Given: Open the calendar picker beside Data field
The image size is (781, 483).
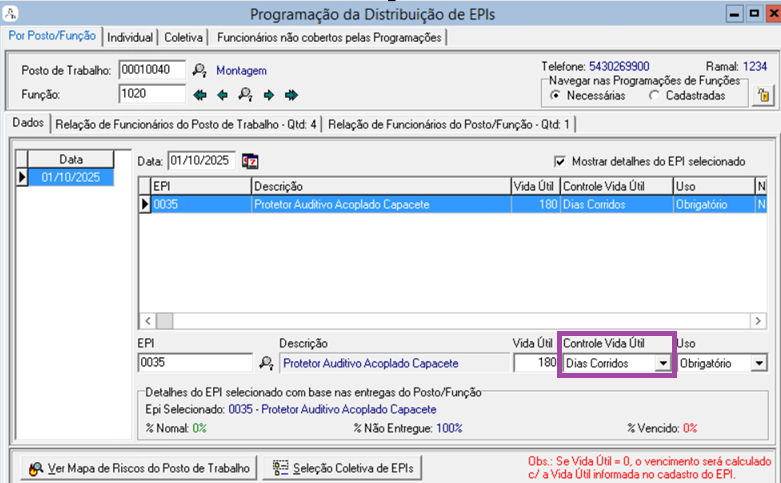Looking at the screenshot, I should pos(250,161).
